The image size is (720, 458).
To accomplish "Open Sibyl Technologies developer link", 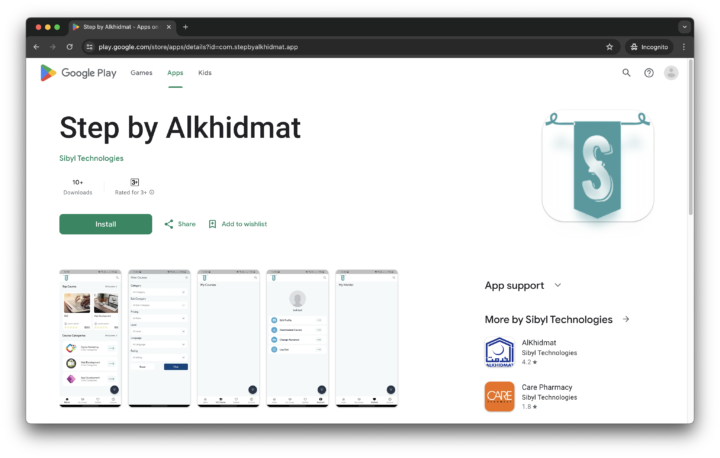I will pos(91,158).
